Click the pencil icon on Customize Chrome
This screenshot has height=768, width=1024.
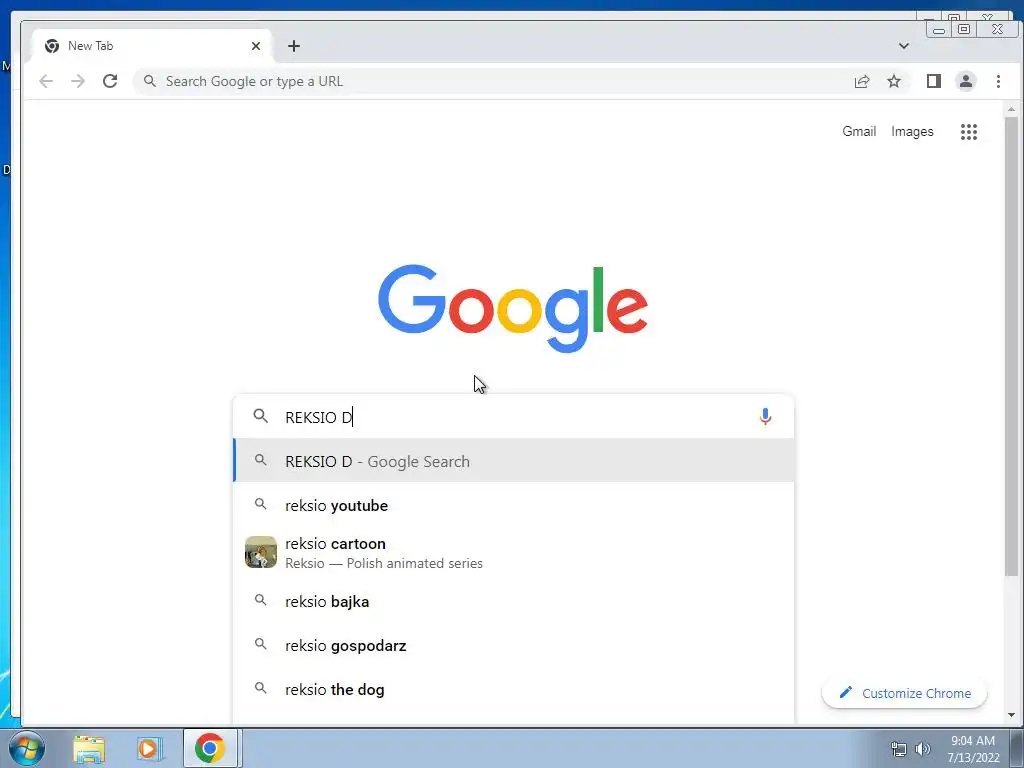(846, 692)
